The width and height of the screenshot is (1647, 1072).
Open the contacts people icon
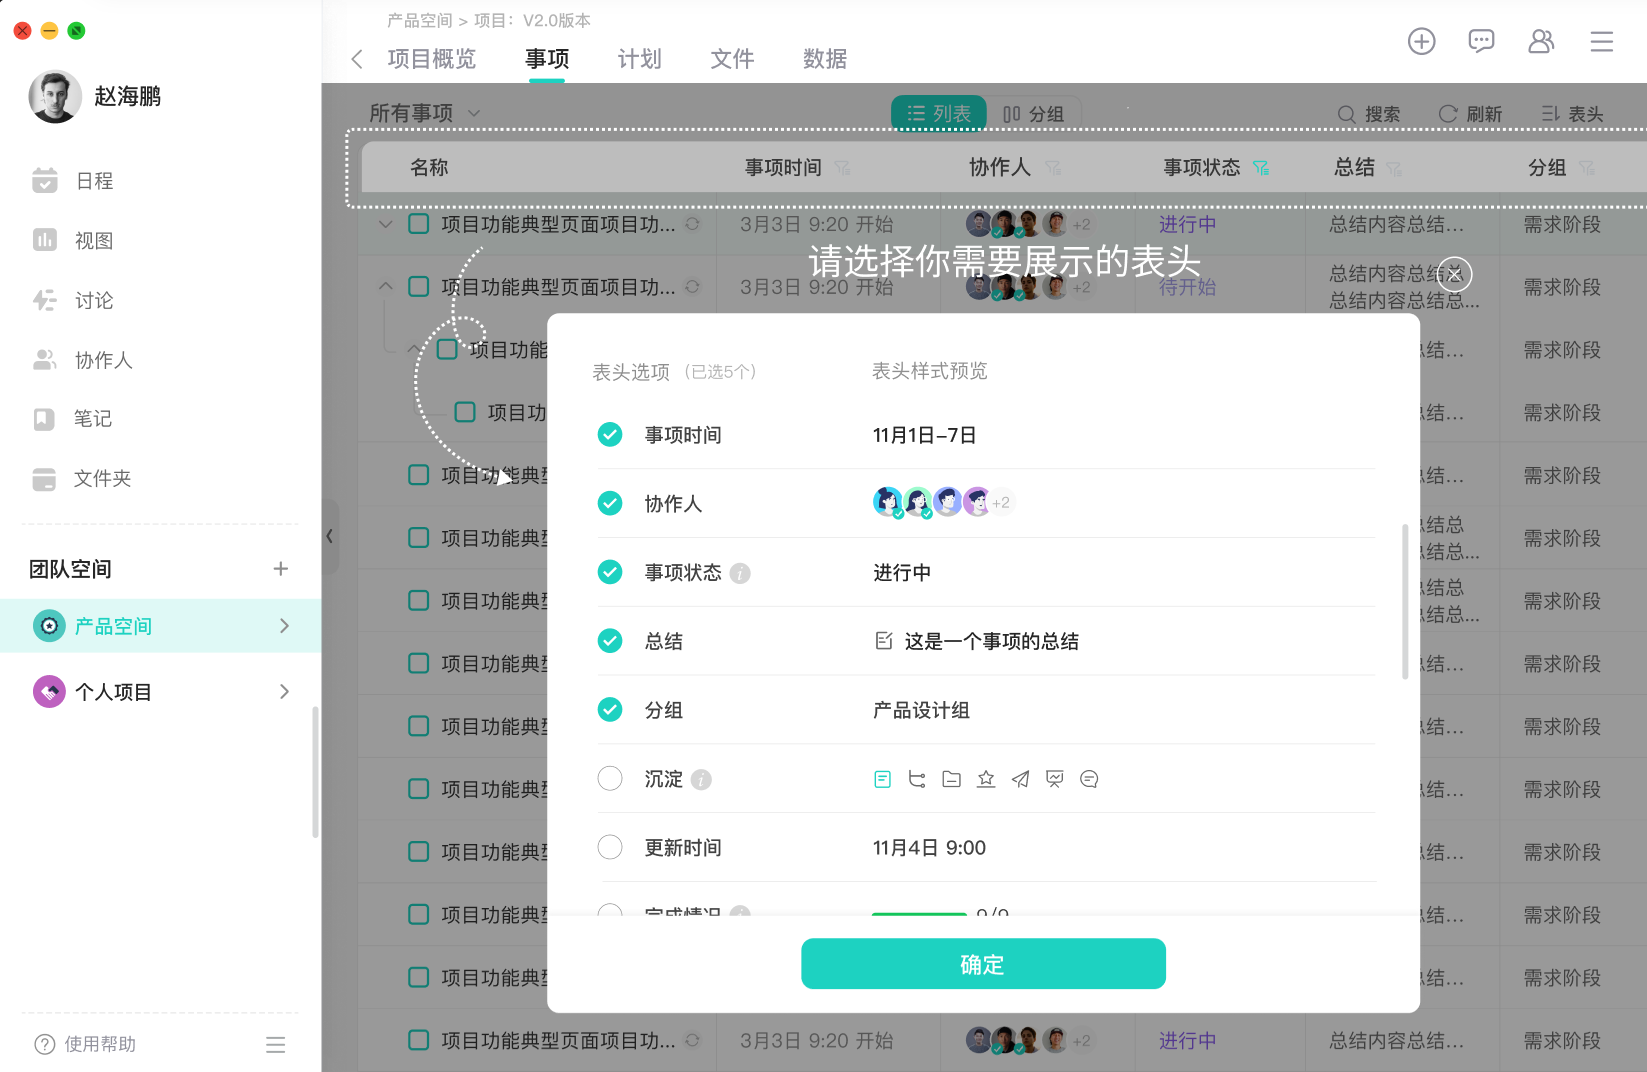click(1541, 41)
